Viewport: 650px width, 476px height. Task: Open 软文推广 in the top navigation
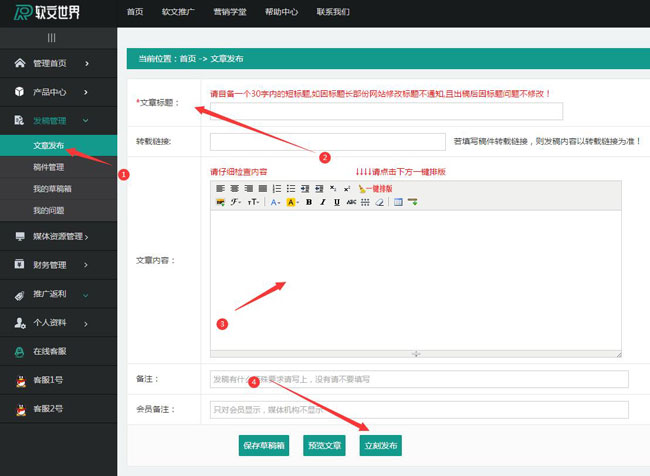178,12
